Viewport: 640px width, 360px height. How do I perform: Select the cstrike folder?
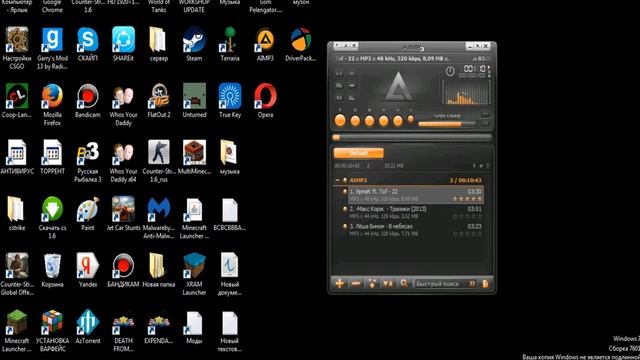[x=17, y=213]
